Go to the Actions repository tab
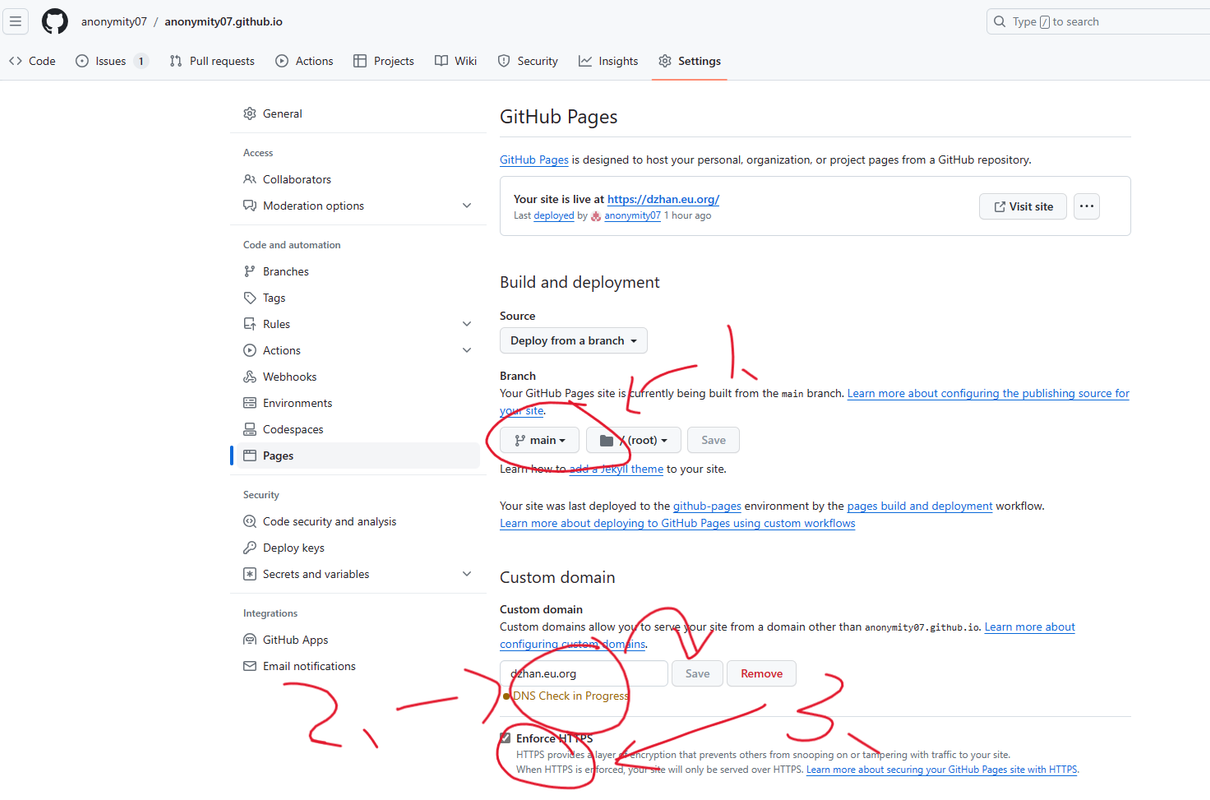 (x=304, y=61)
